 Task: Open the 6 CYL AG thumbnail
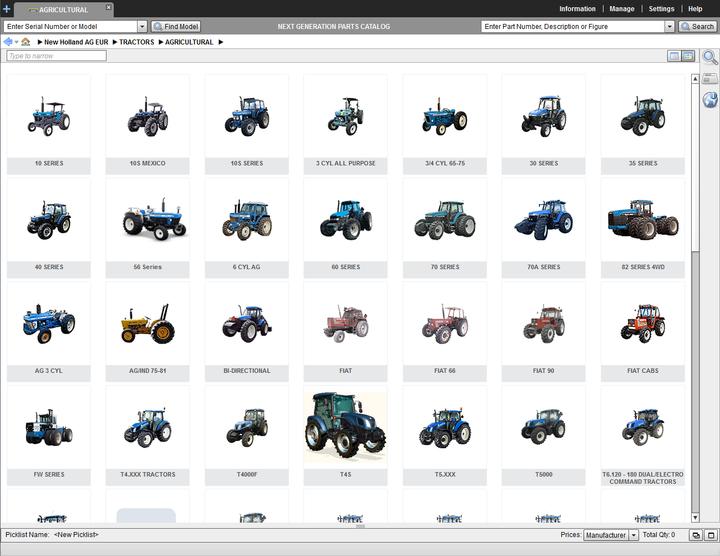click(247, 228)
